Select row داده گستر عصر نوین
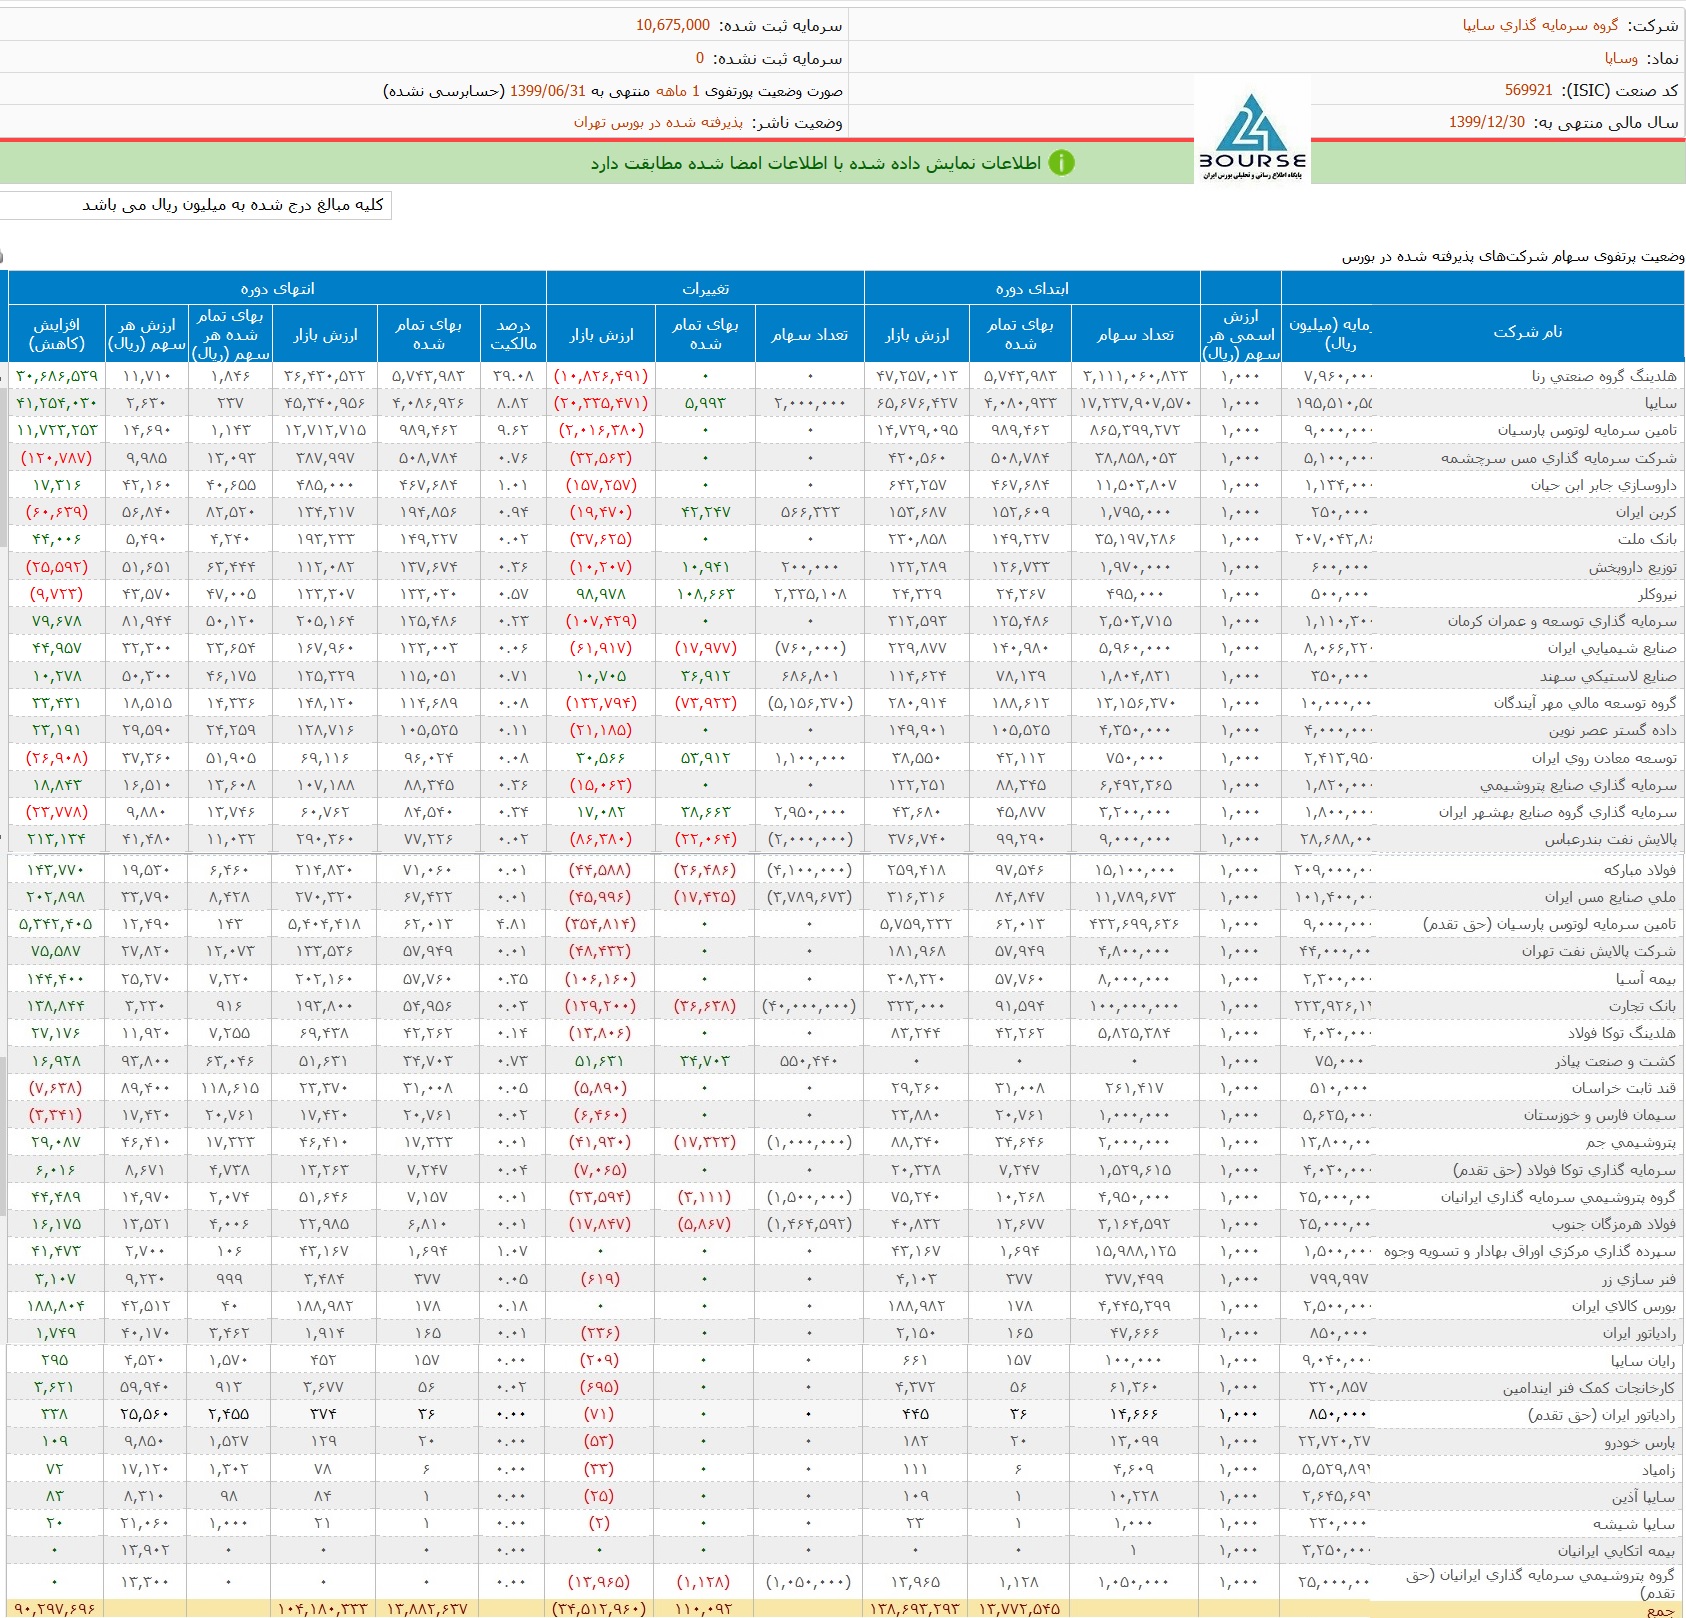This screenshot has width=1686, height=1618. pyautogui.click(x=846, y=730)
